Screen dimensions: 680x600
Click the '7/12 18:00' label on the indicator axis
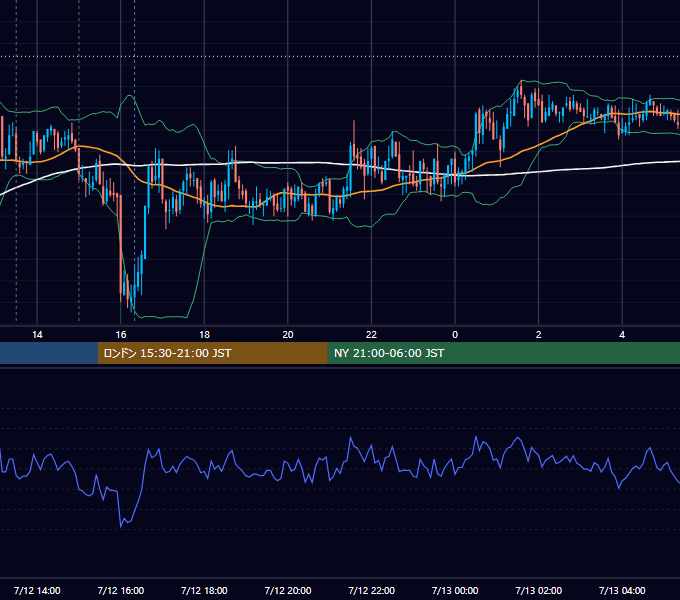[x=204, y=590]
